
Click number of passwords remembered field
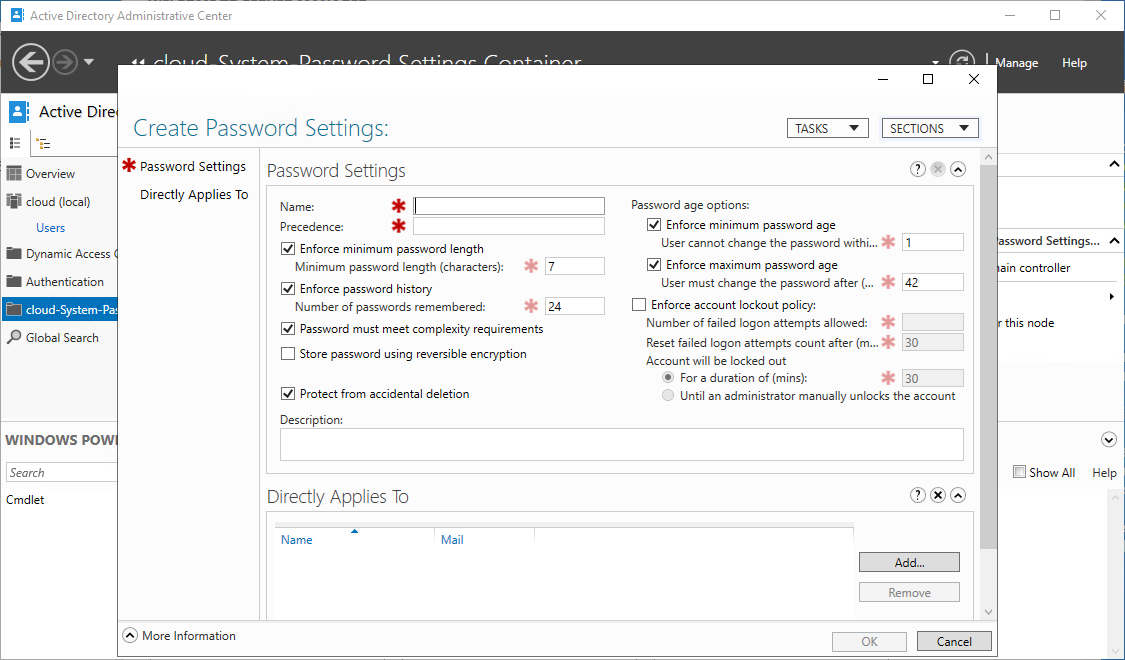point(575,306)
